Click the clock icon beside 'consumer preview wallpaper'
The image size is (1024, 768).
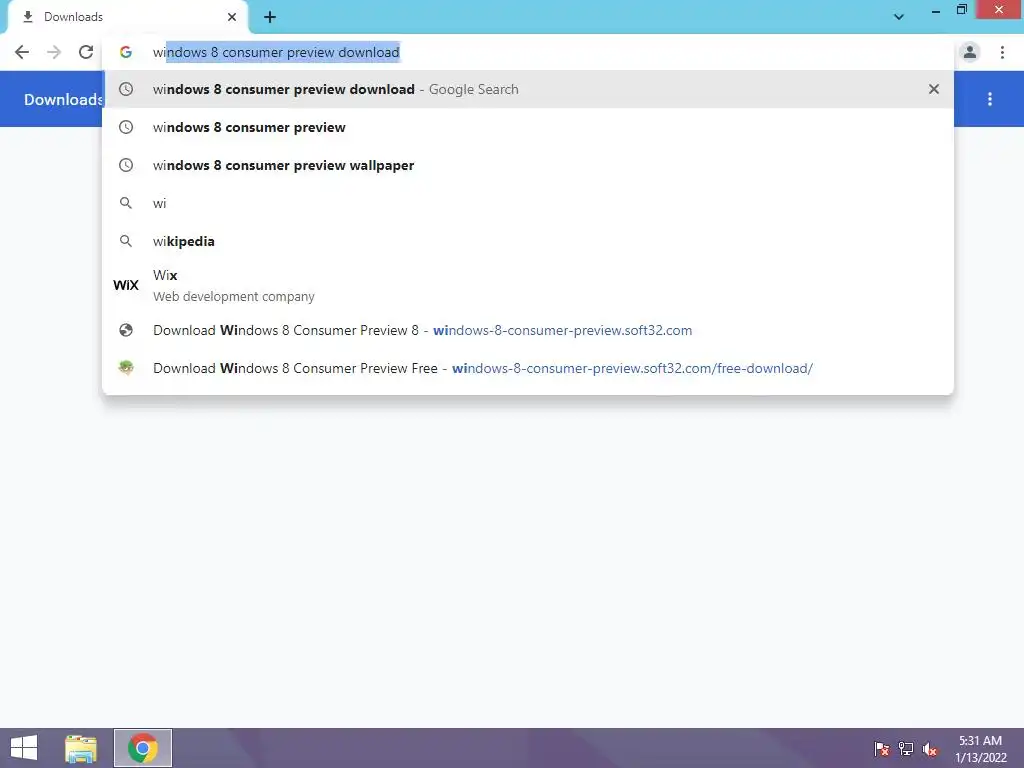126,165
